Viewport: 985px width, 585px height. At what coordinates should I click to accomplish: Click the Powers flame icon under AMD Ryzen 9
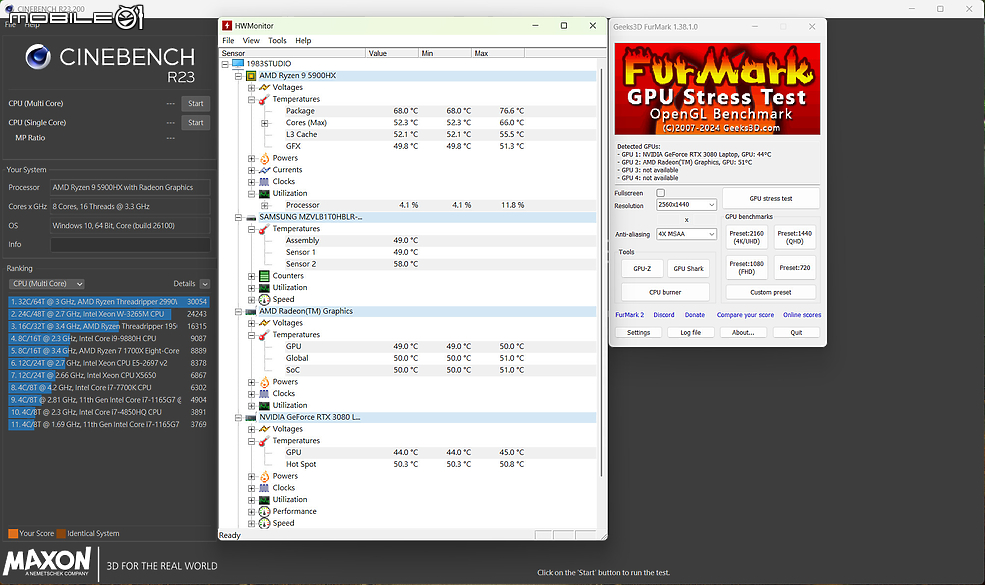264,158
